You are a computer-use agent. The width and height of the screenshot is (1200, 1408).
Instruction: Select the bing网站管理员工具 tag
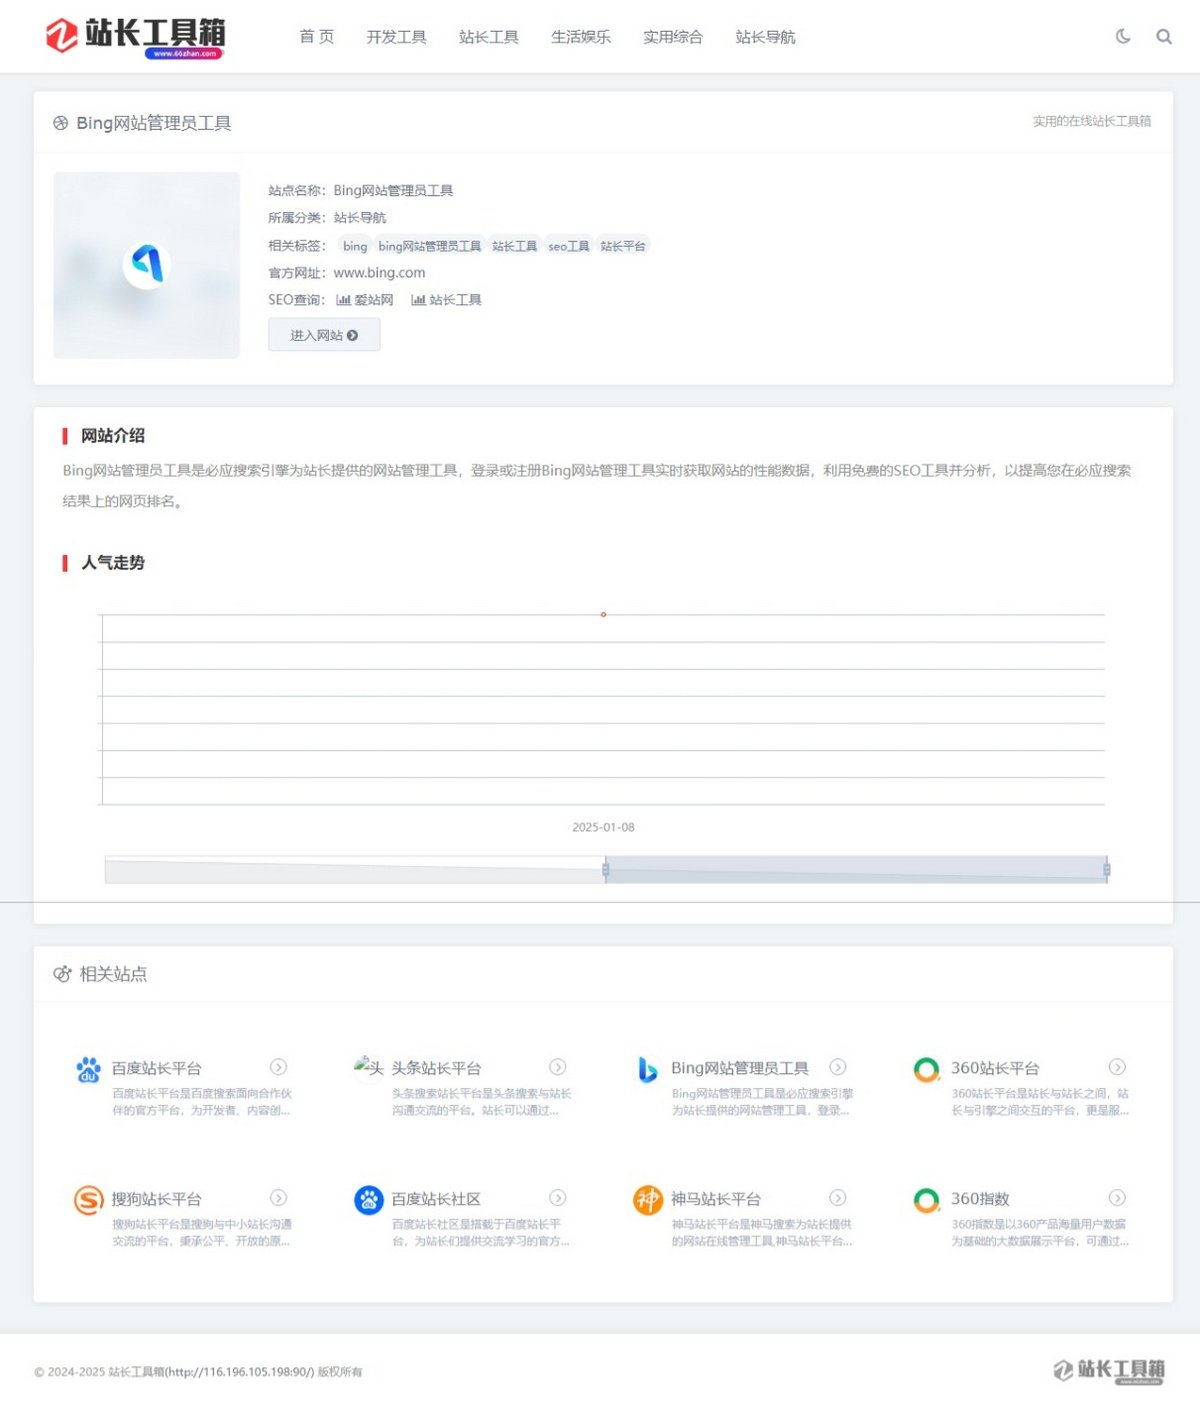(429, 246)
